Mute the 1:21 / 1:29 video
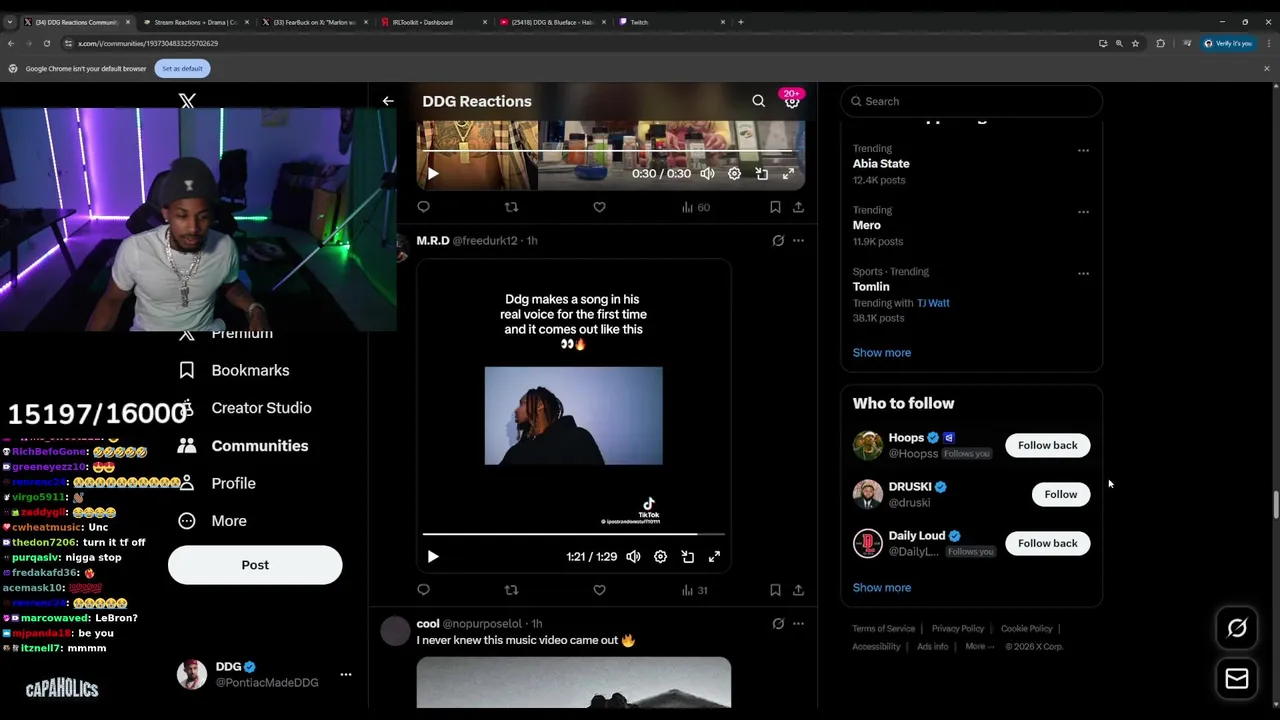 point(633,556)
